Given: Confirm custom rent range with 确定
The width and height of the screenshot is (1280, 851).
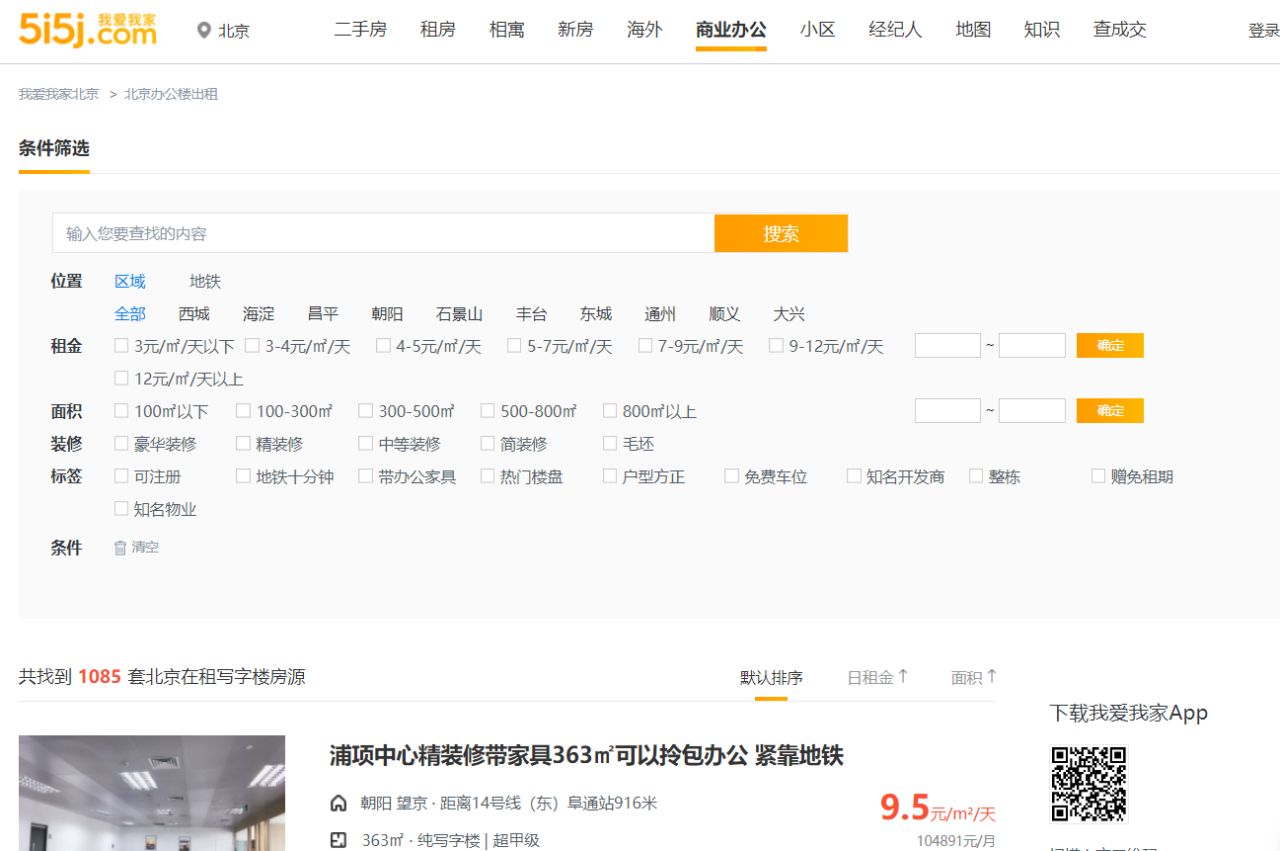Looking at the screenshot, I should (1110, 345).
